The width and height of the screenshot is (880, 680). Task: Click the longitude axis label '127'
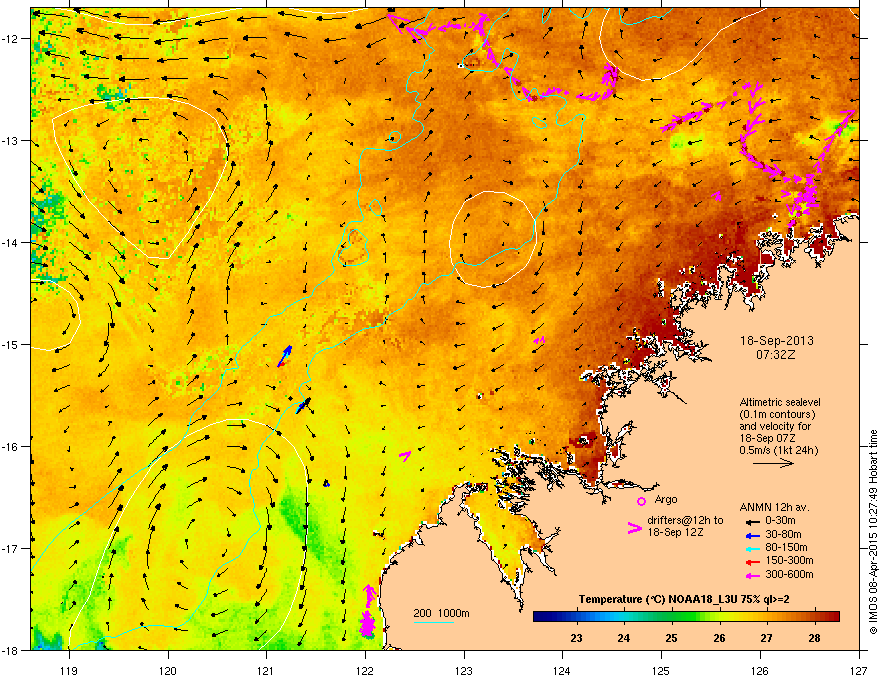click(859, 670)
